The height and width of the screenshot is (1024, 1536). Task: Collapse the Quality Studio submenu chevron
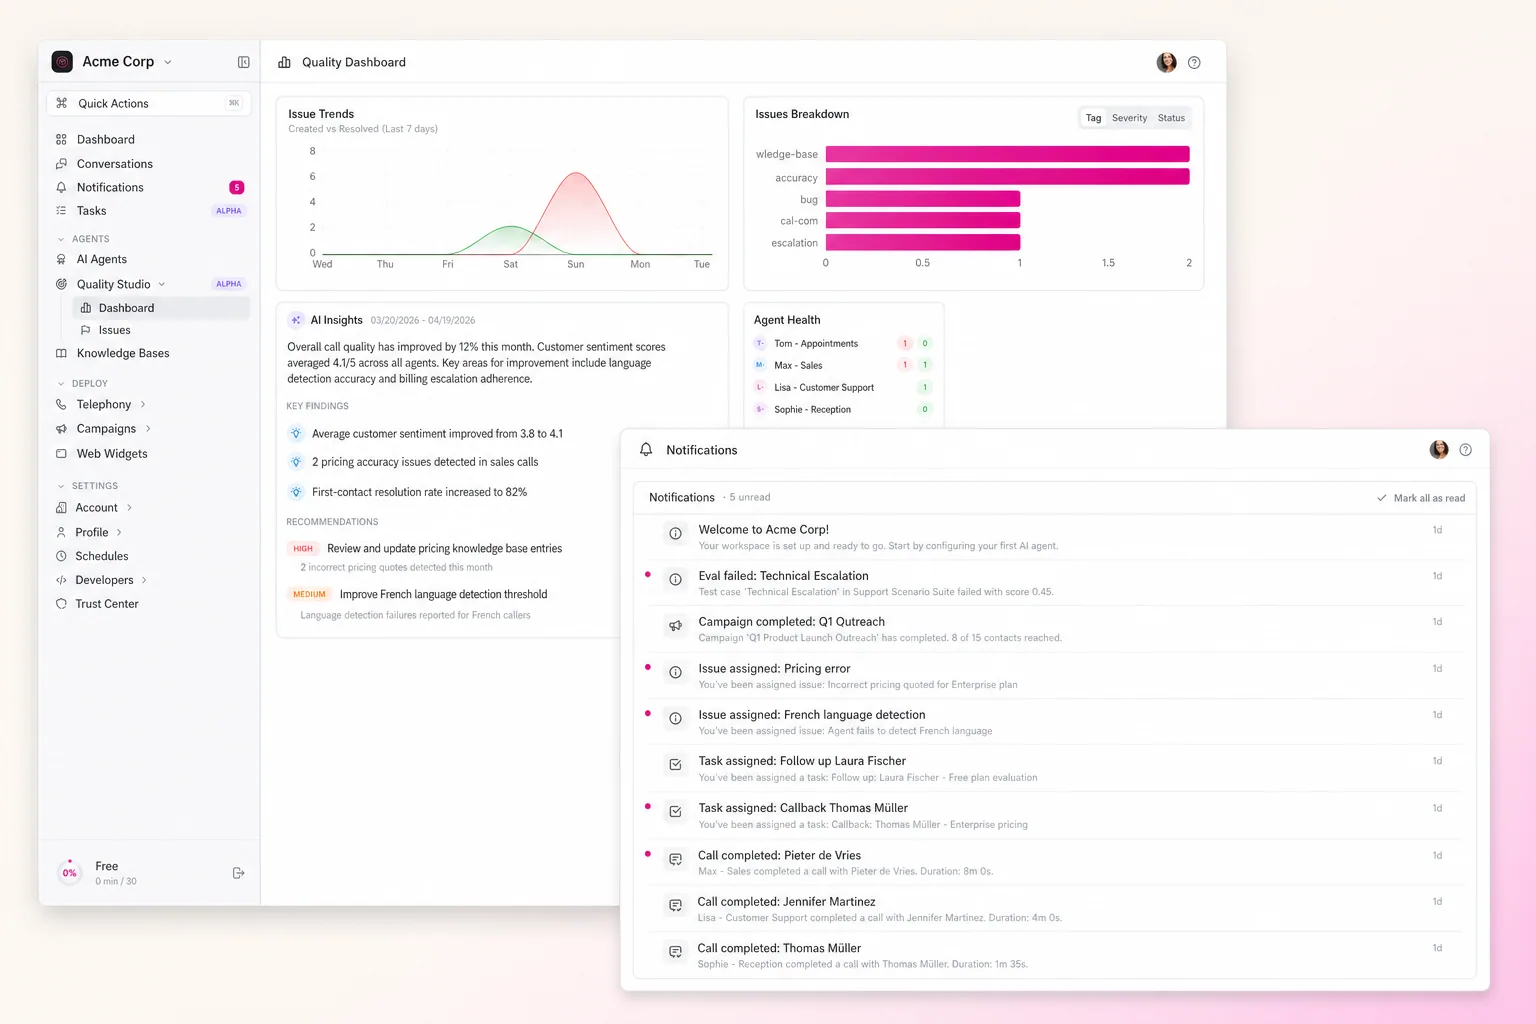click(x=162, y=284)
